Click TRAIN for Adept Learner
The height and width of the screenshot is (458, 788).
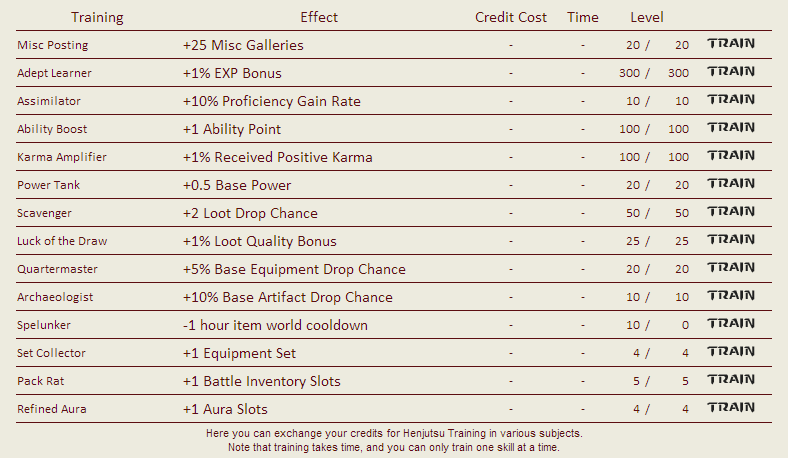[731, 72]
